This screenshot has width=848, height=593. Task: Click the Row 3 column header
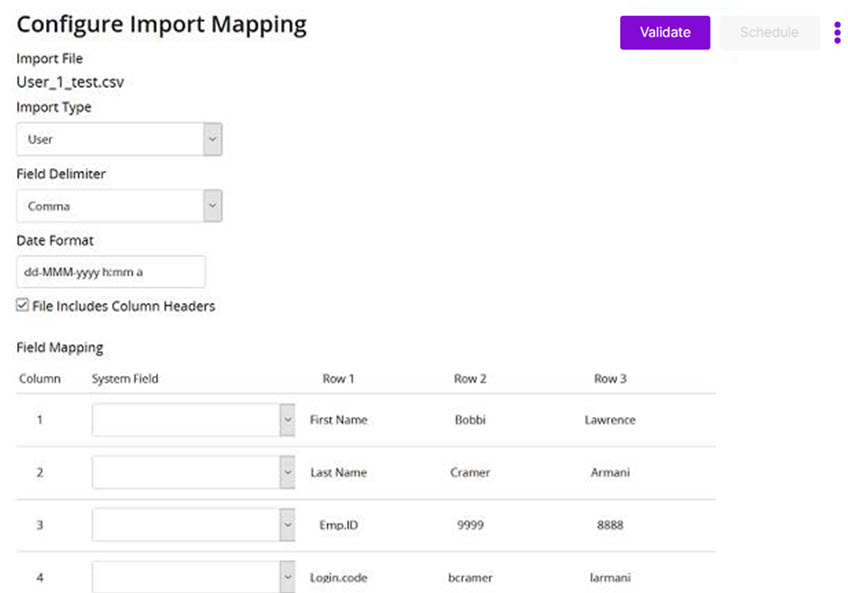pyautogui.click(x=610, y=379)
